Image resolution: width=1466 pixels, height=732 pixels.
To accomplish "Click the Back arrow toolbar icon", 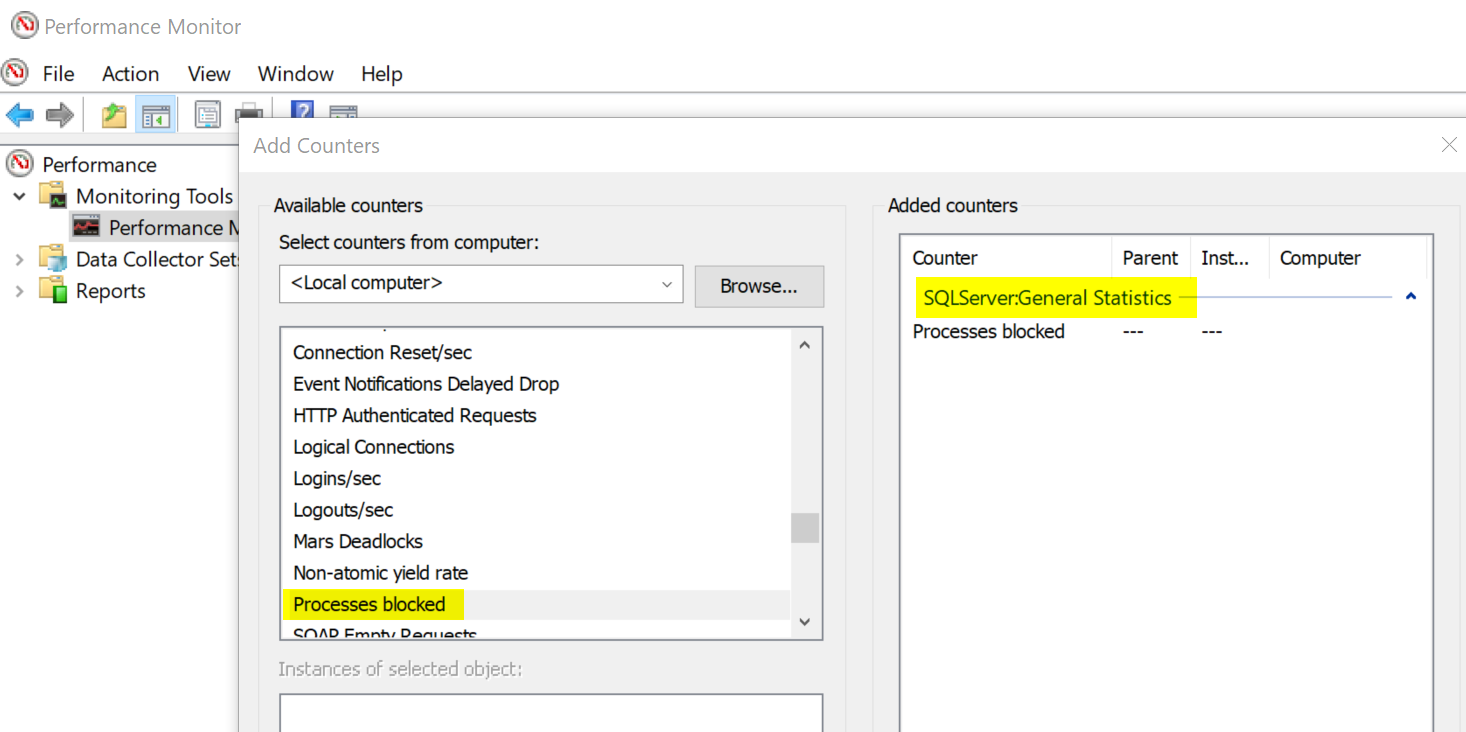I will pyautogui.click(x=19, y=115).
